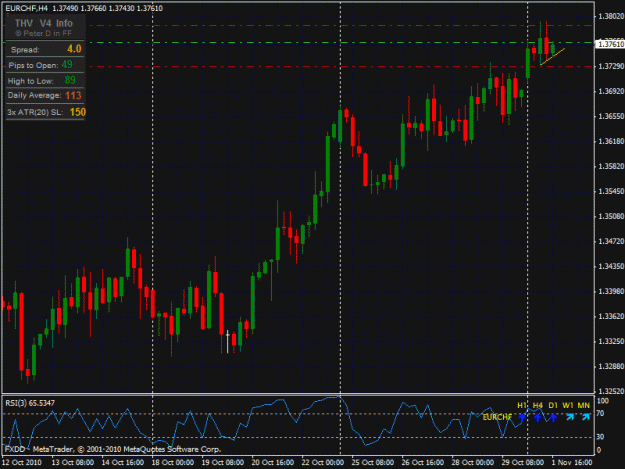This screenshot has width=625, height=469.
Task: Click the Daily Average value 113
Action: pyautogui.click(x=73, y=96)
